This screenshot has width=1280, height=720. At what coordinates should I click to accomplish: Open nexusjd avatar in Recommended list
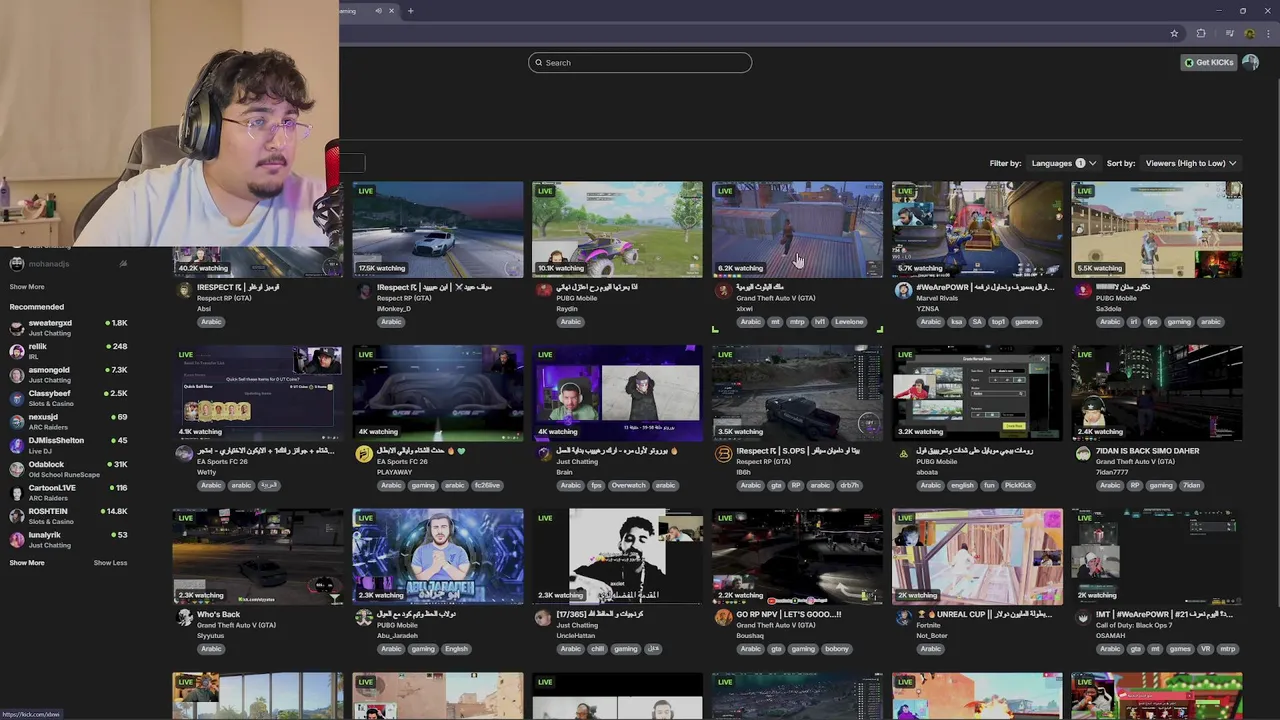coord(16,422)
